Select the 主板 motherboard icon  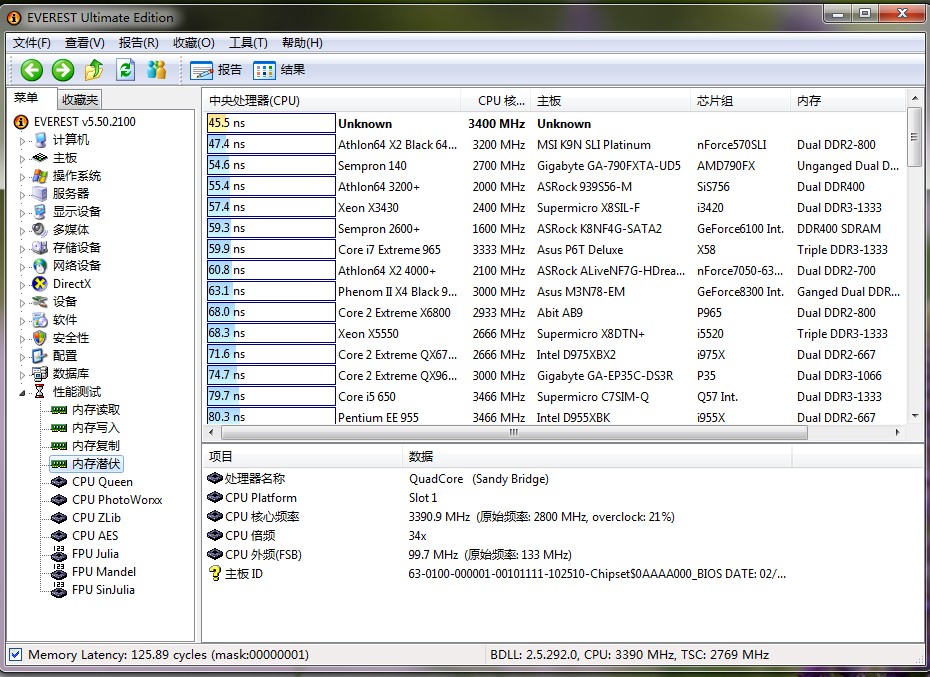click(40, 158)
